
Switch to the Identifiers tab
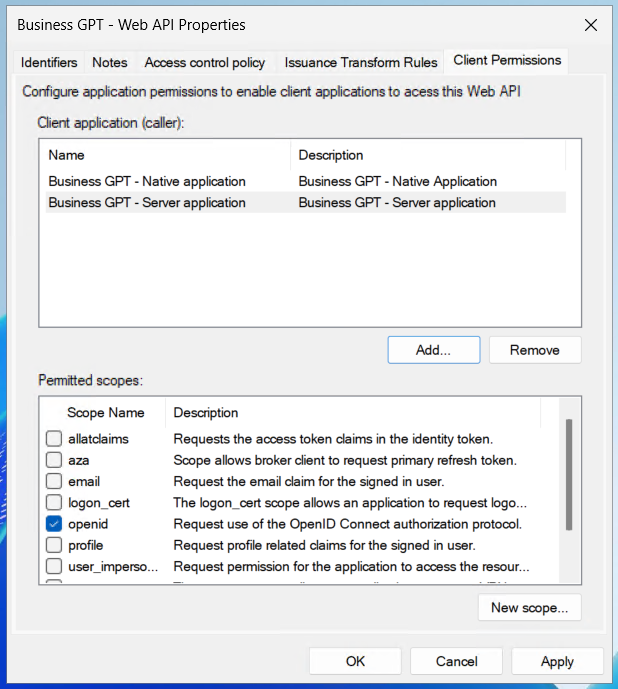pyautogui.click(x=49, y=62)
